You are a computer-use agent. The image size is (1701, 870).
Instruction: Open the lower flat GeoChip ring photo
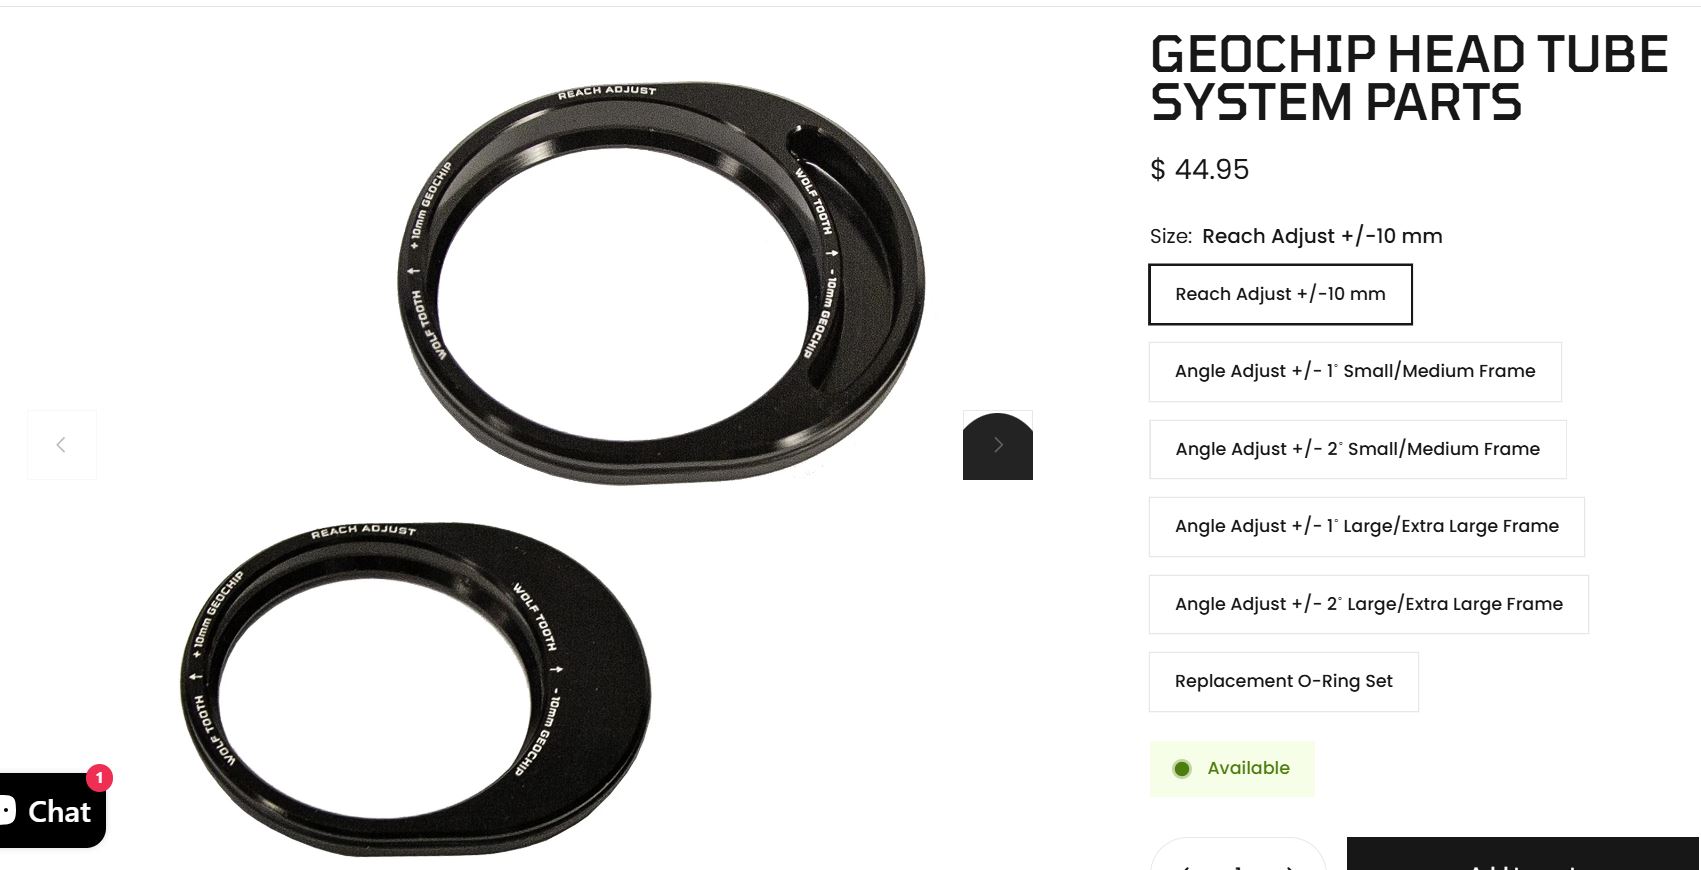coord(415,689)
